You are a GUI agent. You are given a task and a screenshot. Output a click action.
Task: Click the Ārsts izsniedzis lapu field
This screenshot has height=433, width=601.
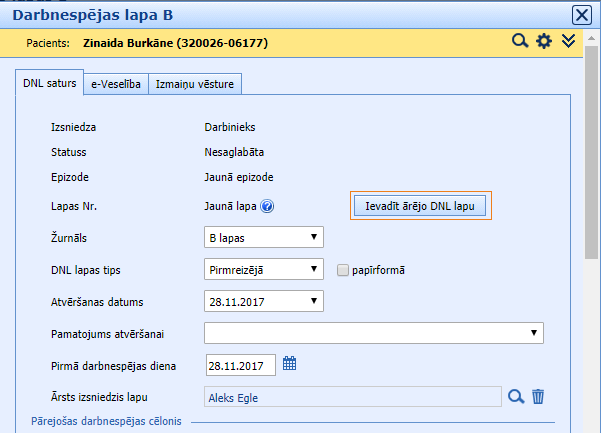point(352,397)
